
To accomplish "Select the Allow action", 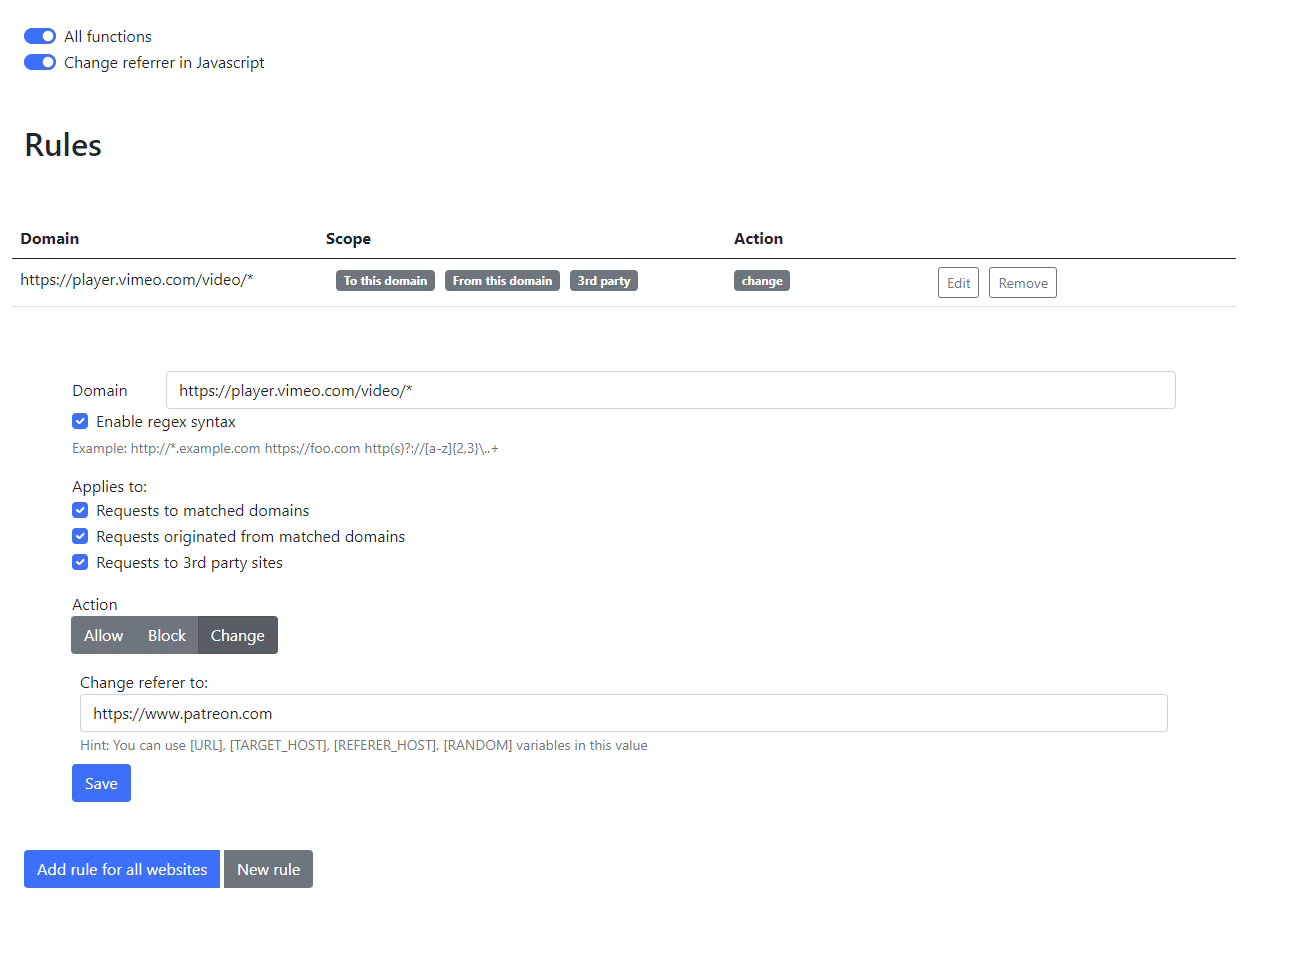I will coord(104,635).
